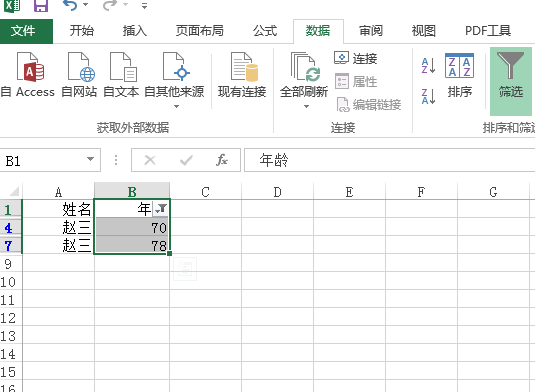The height and width of the screenshot is (392, 535).
Task: Open Insert Function fx dialog
Action: point(222,160)
